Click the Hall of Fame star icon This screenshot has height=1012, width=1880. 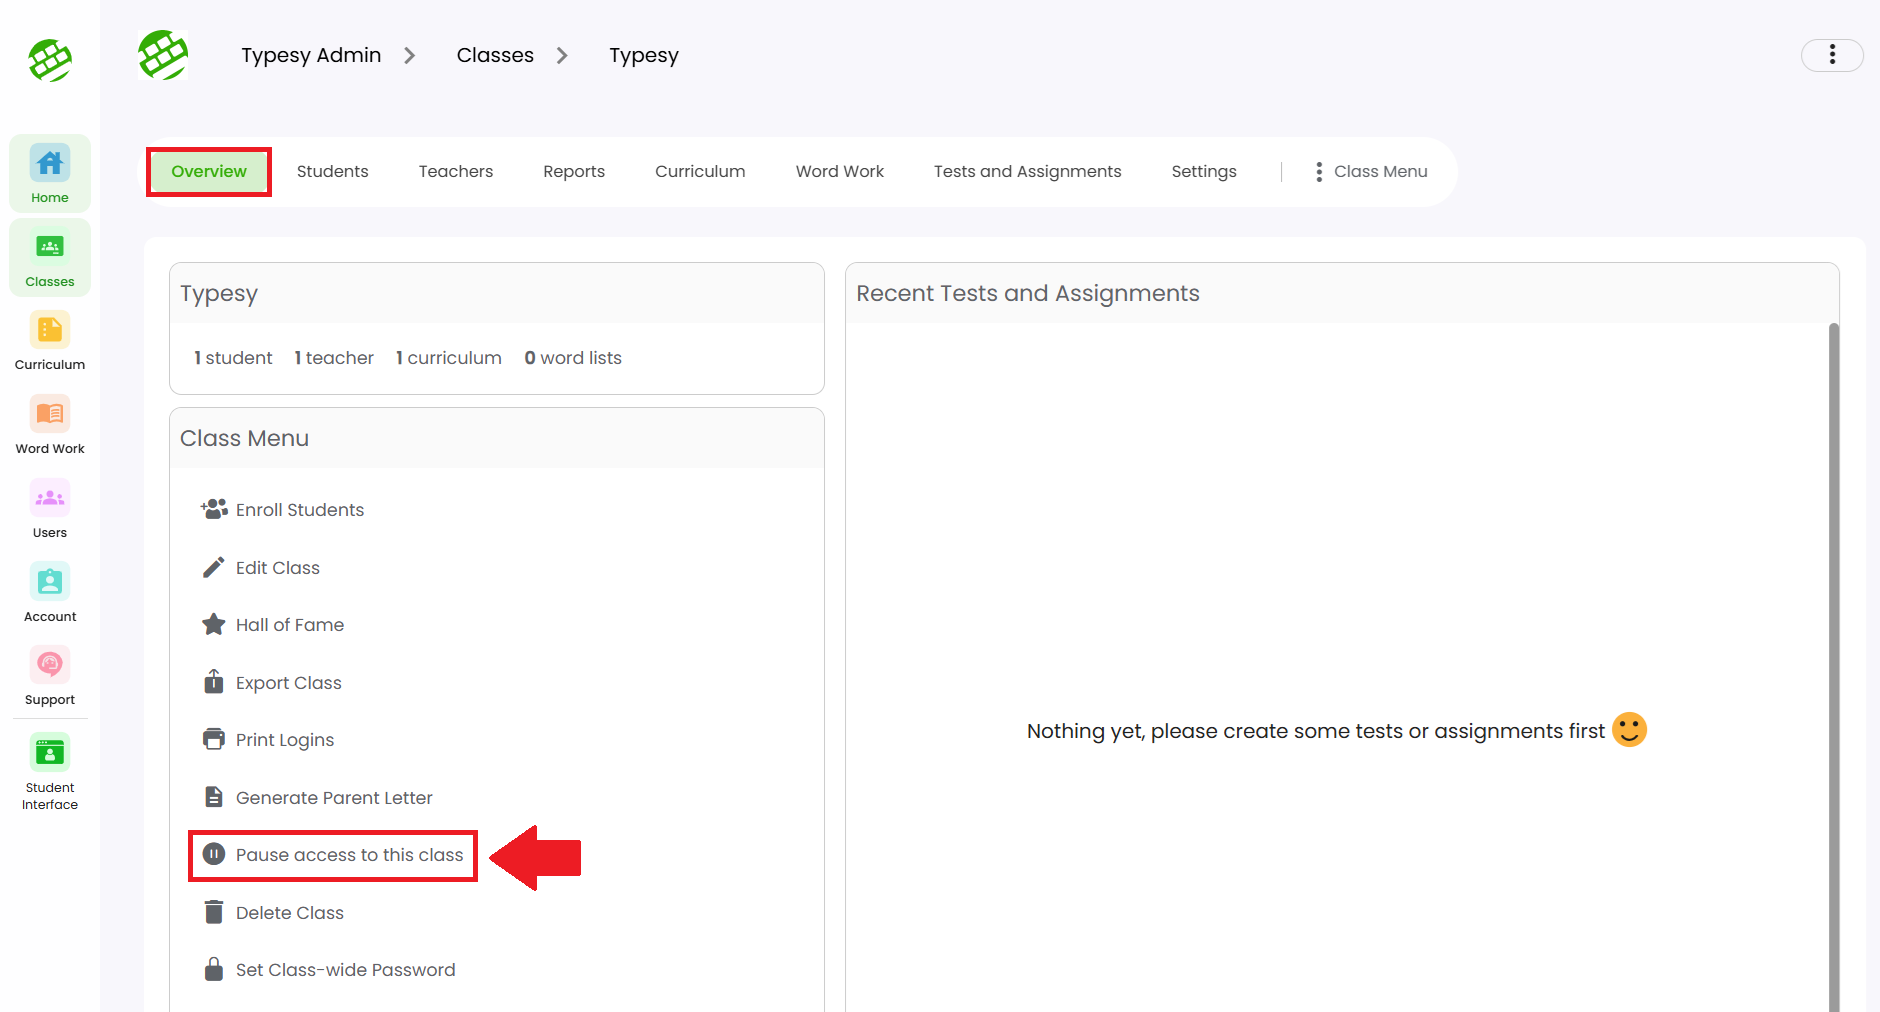click(214, 624)
